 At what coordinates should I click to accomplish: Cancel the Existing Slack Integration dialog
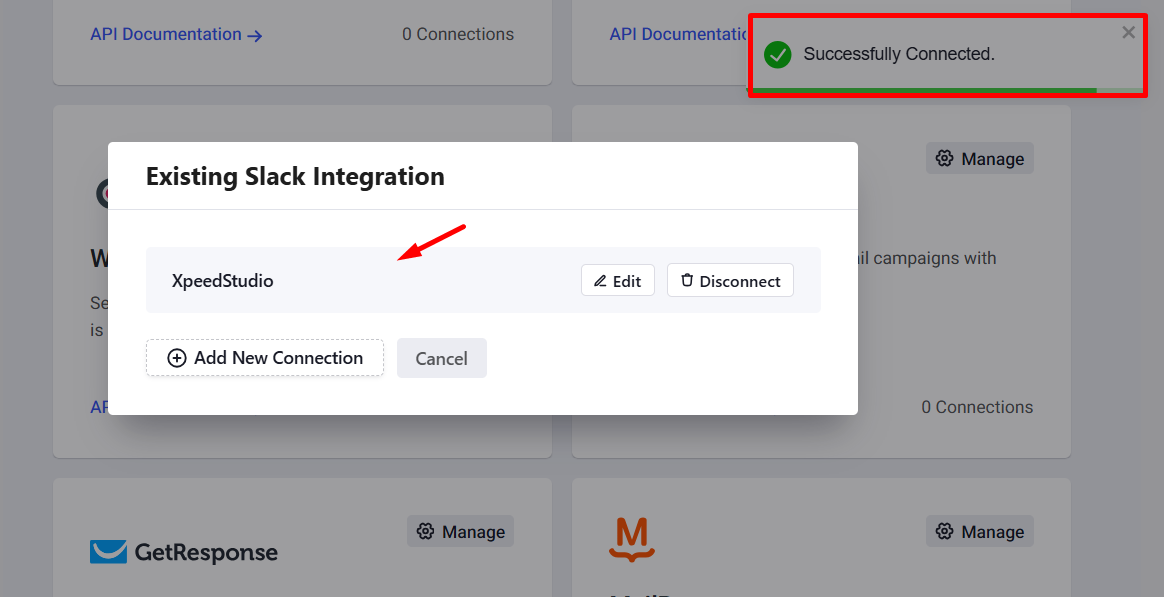tap(441, 357)
